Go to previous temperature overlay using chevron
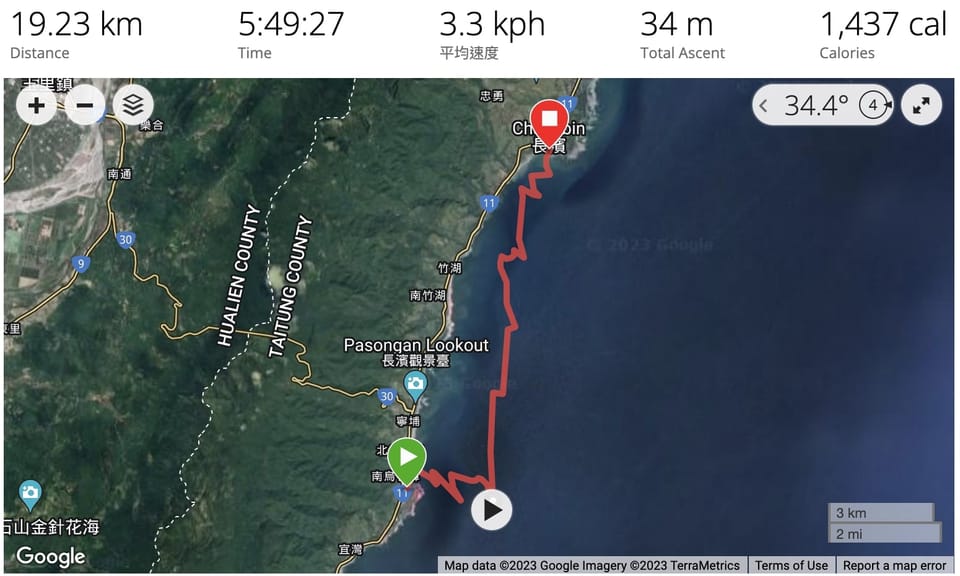Screen dimensions: 960x576 763,105
